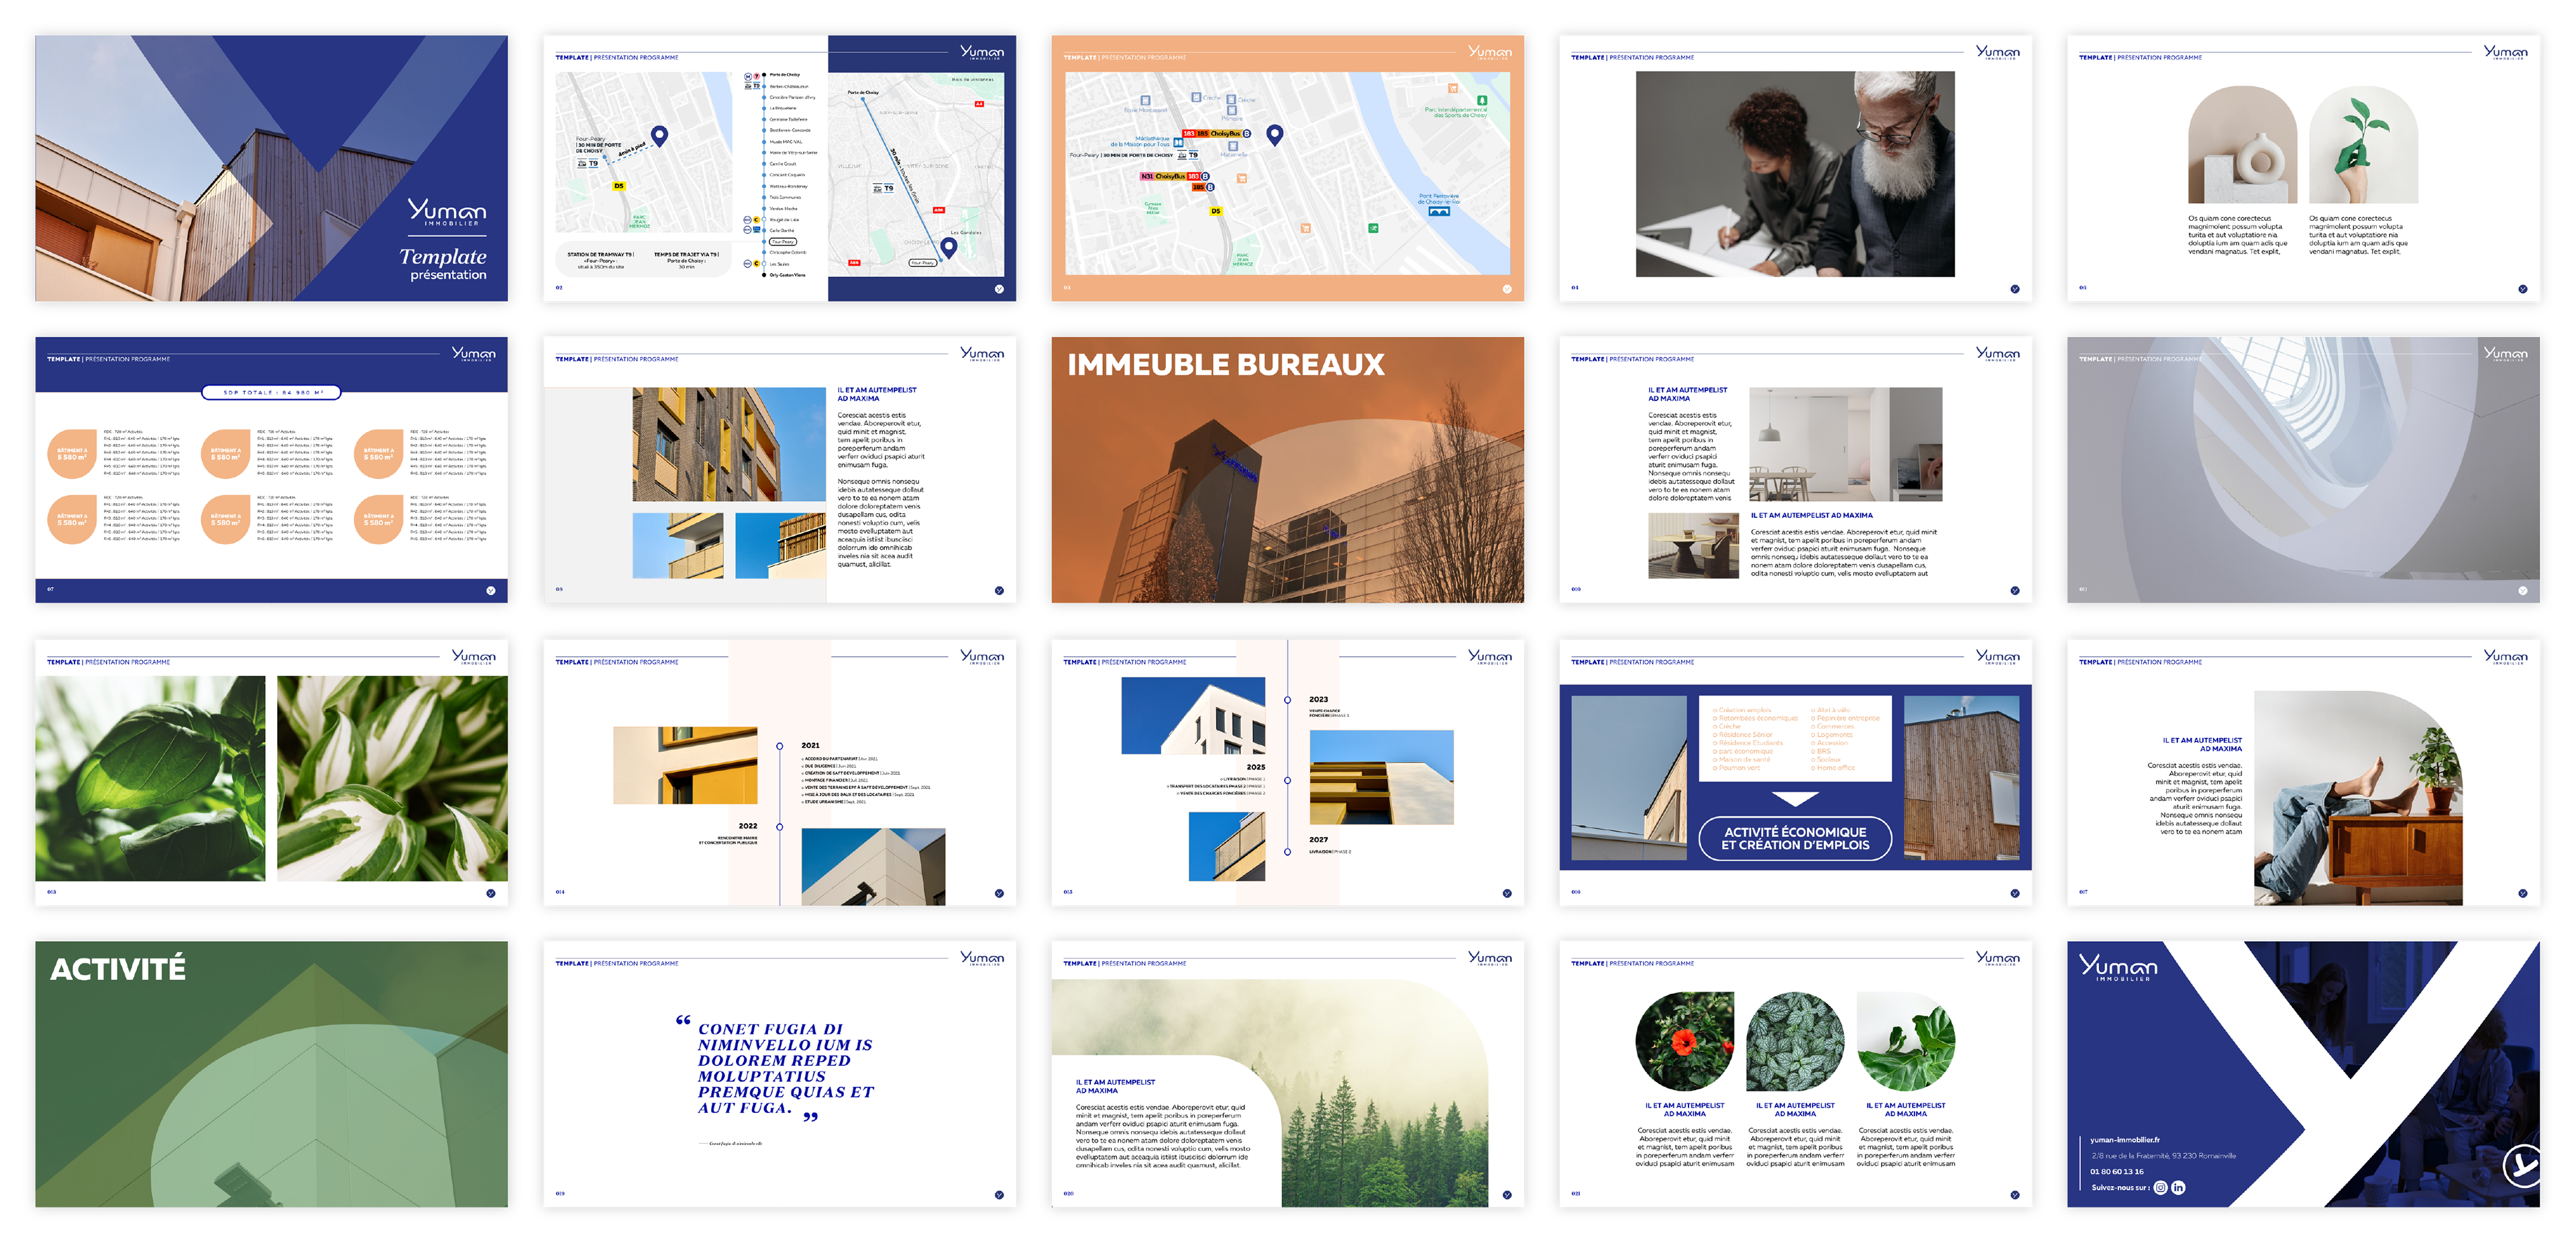
Task: Click the LinkedIn icon on the contact slide
Action: click(2178, 1188)
